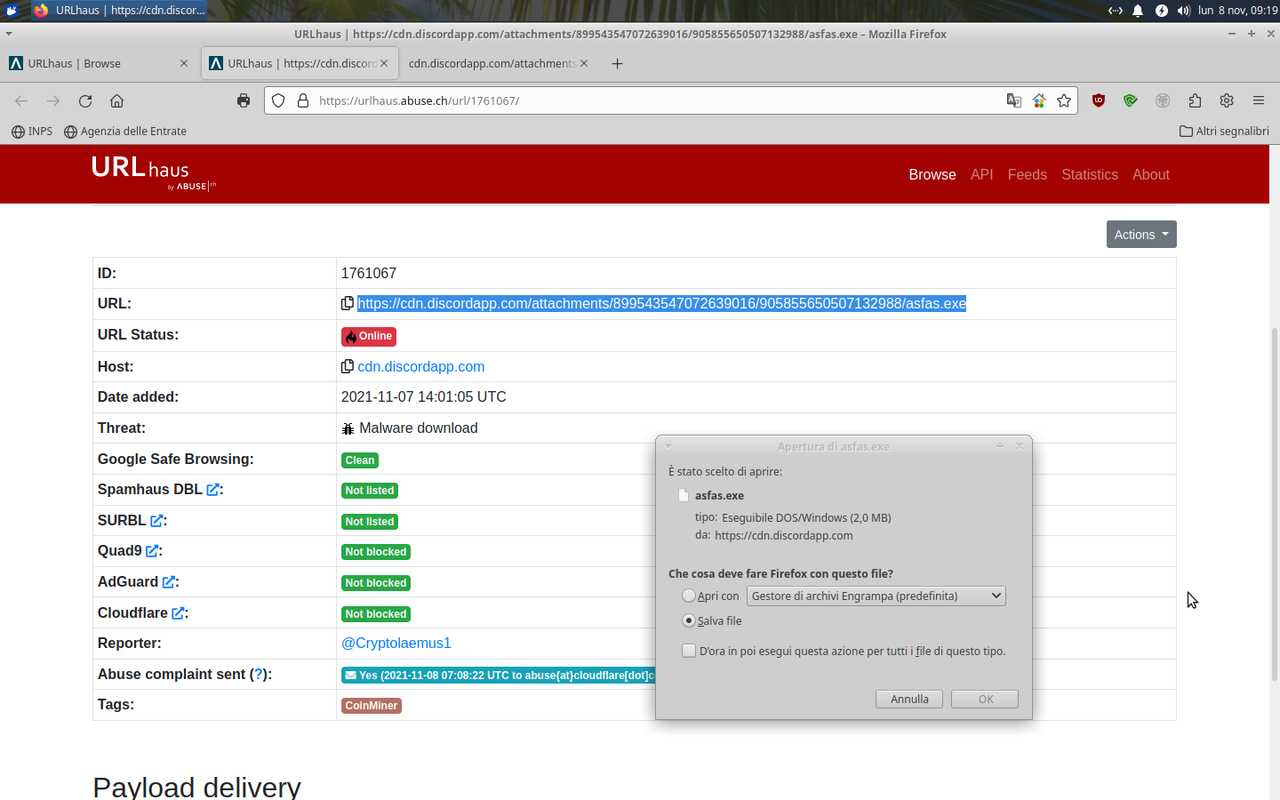Click the back navigation arrow
Screen dimensions: 1280x800
pyautogui.click(x=21, y=101)
